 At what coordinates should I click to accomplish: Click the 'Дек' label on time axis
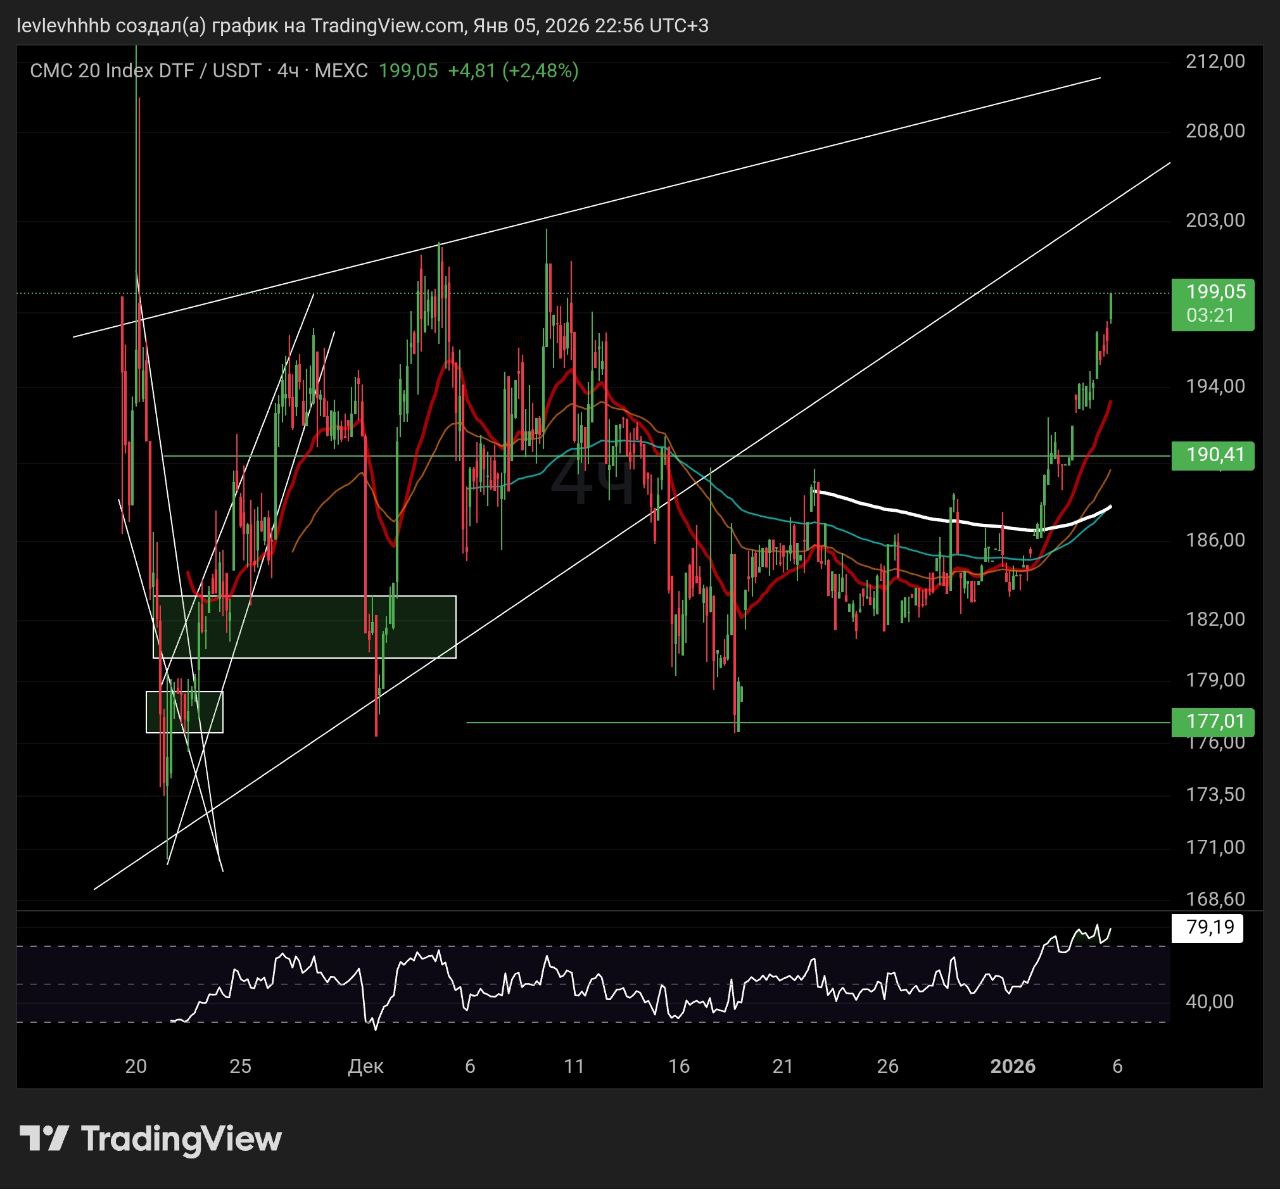[365, 1066]
